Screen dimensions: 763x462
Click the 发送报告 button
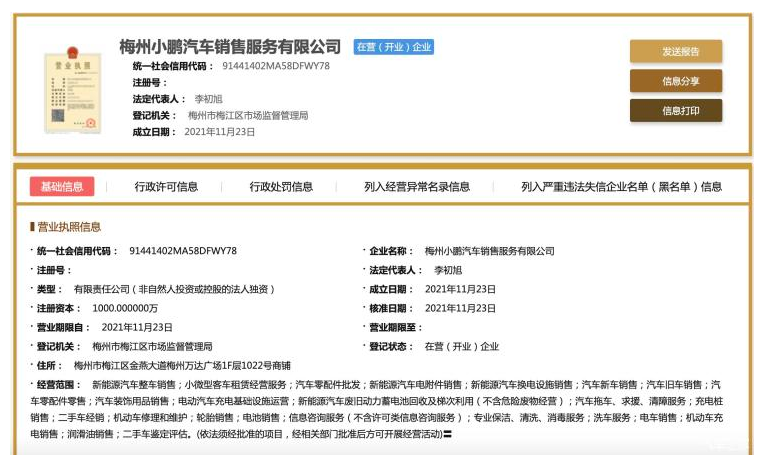[x=675, y=52]
